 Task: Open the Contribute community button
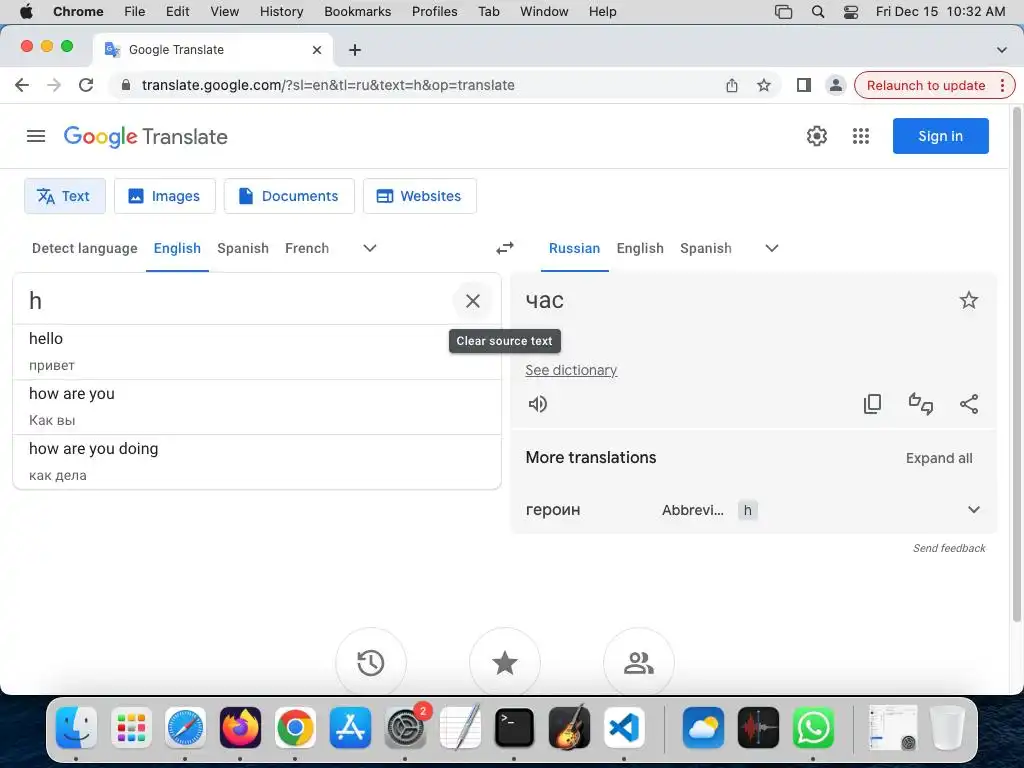coord(639,663)
